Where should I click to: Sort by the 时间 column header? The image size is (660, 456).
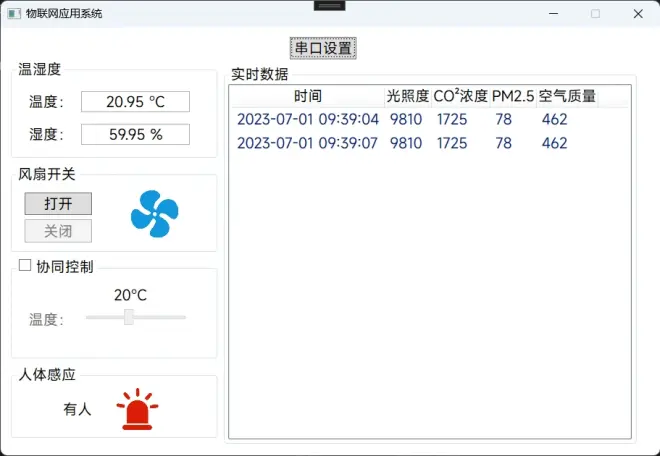308,96
